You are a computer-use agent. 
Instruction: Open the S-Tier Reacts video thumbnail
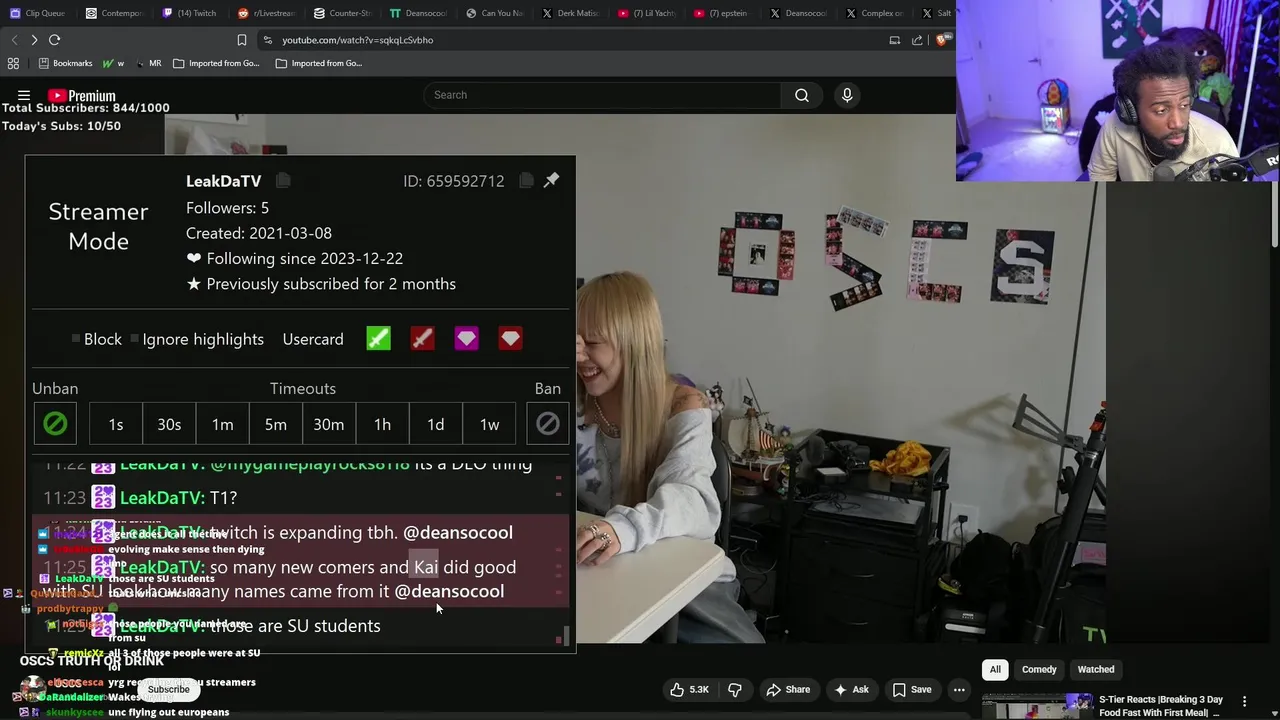[1037, 706]
